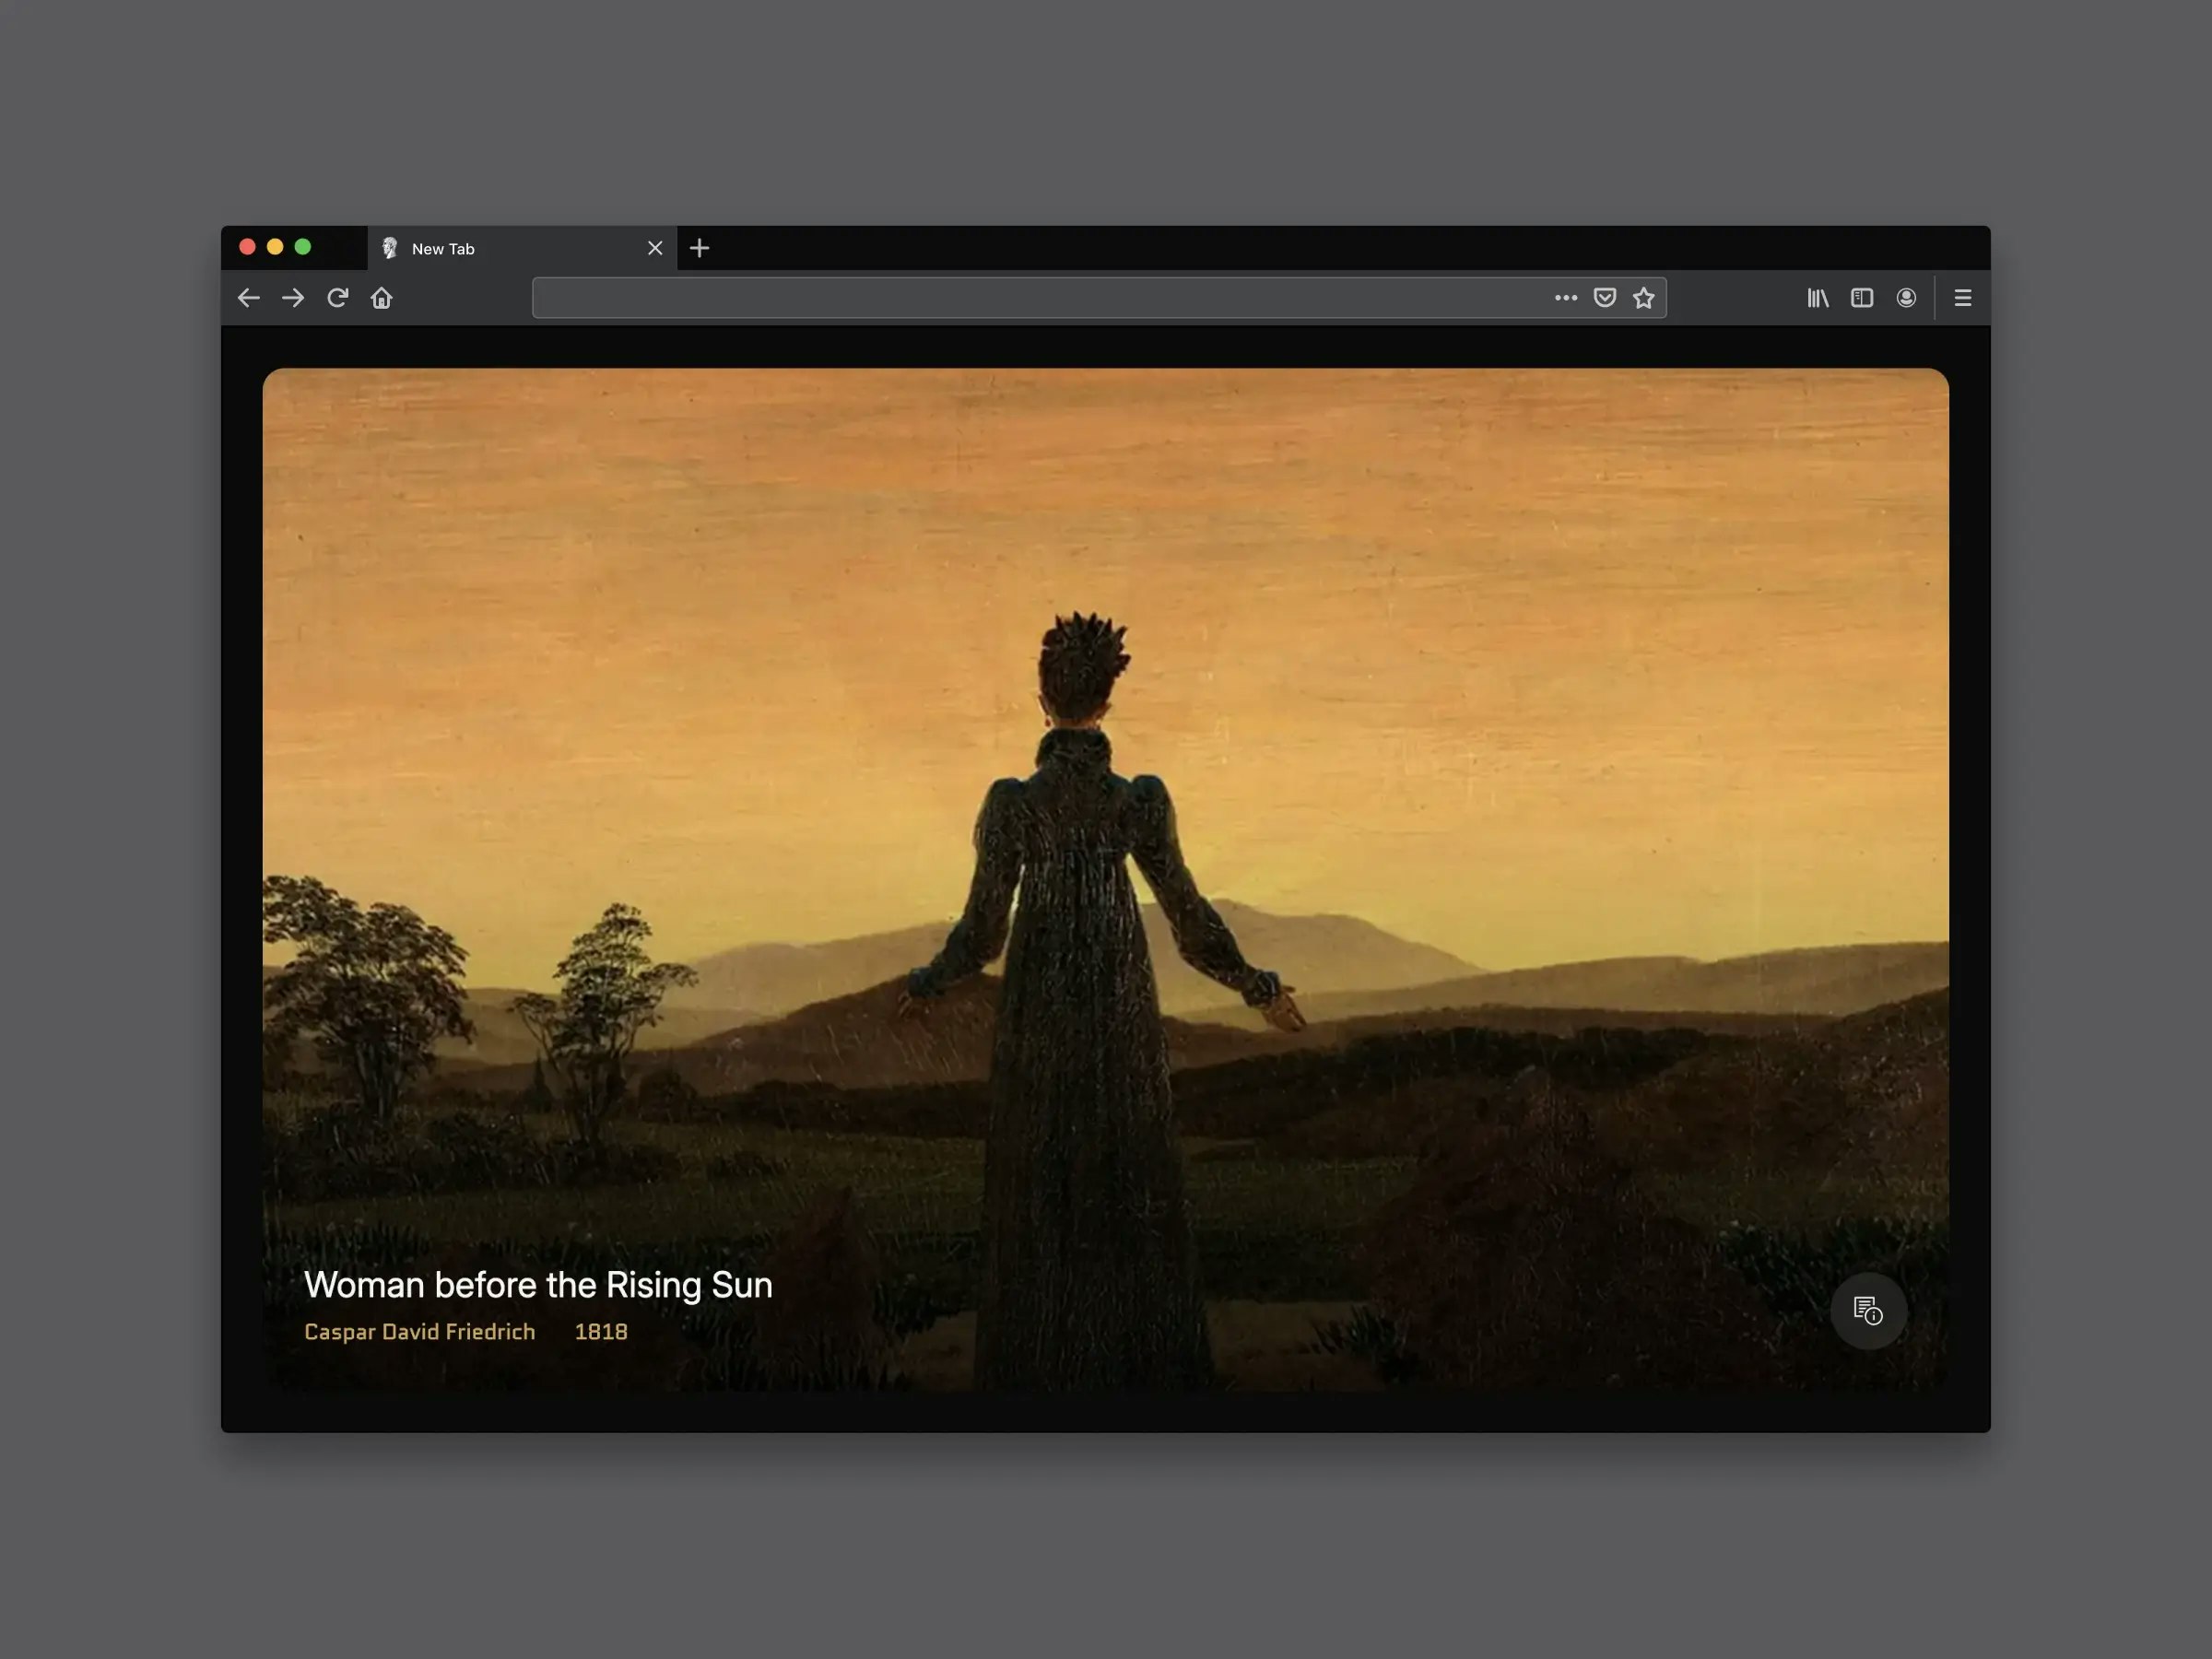Toggle the browser sidebar panel
Image resolution: width=2212 pixels, height=1659 pixels.
pos(1861,298)
